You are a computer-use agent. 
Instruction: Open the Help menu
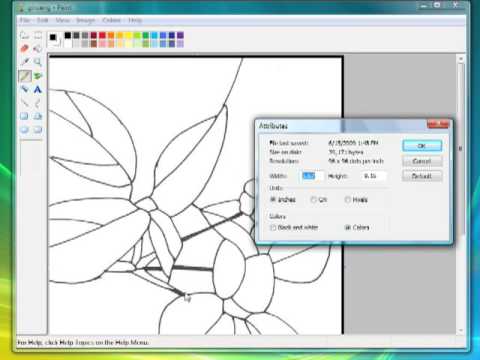tap(135, 20)
